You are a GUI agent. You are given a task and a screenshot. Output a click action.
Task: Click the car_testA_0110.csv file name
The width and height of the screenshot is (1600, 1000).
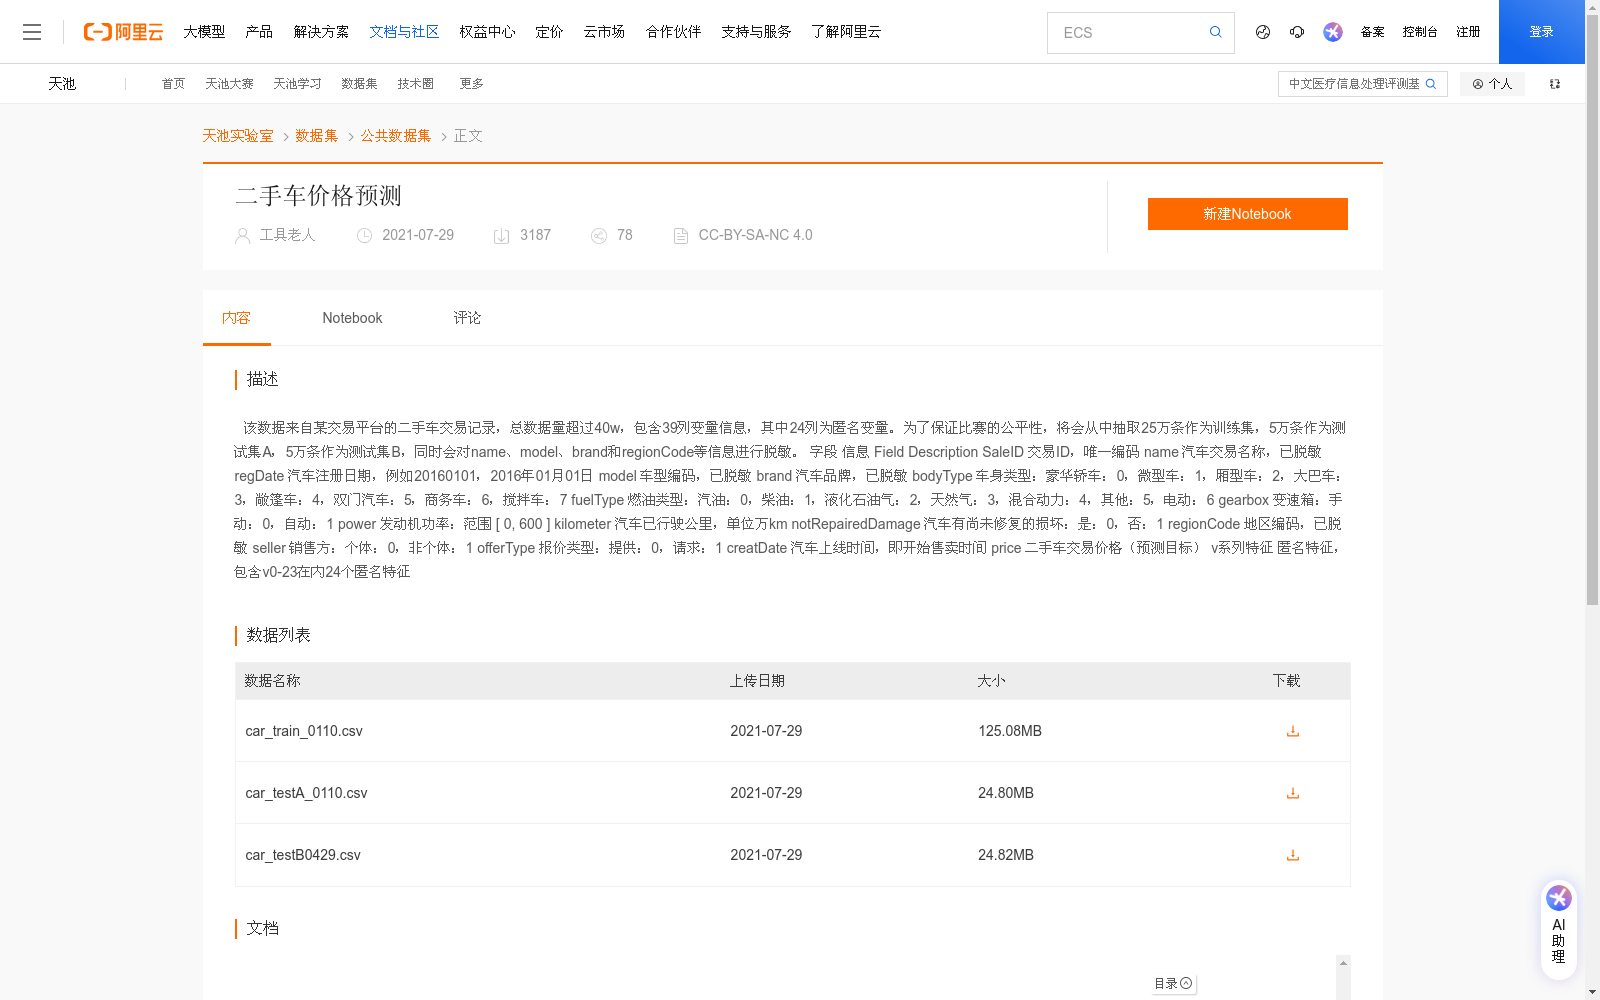[x=306, y=793]
